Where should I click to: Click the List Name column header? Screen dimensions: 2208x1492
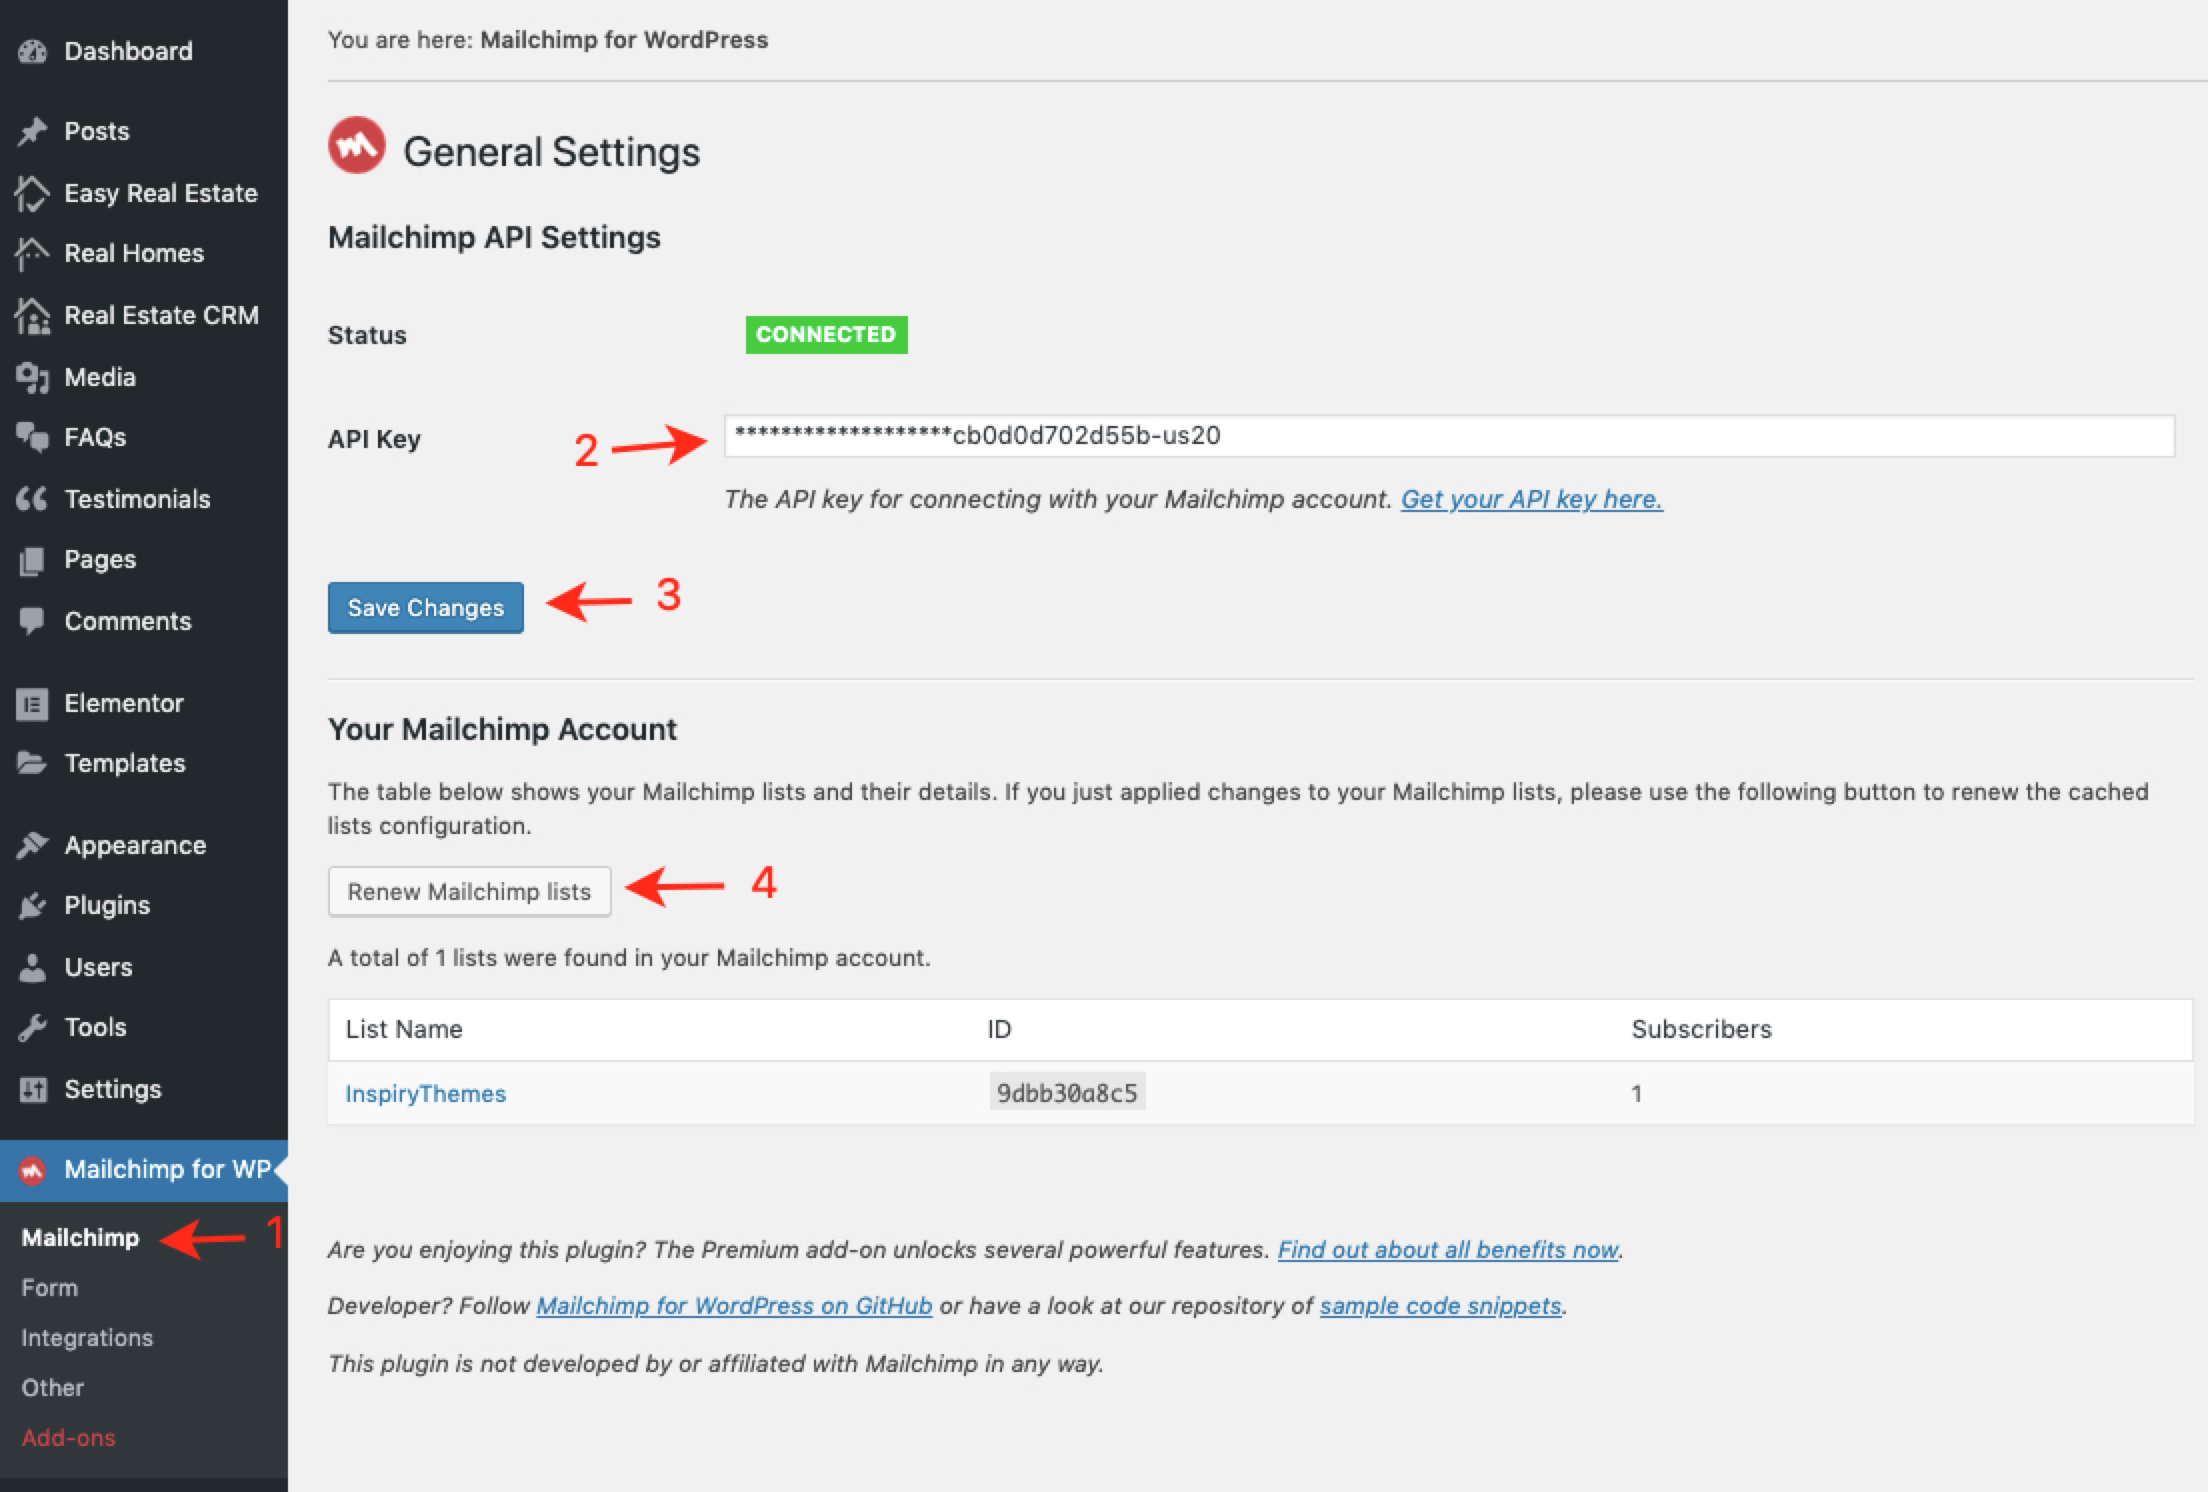coord(404,1030)
